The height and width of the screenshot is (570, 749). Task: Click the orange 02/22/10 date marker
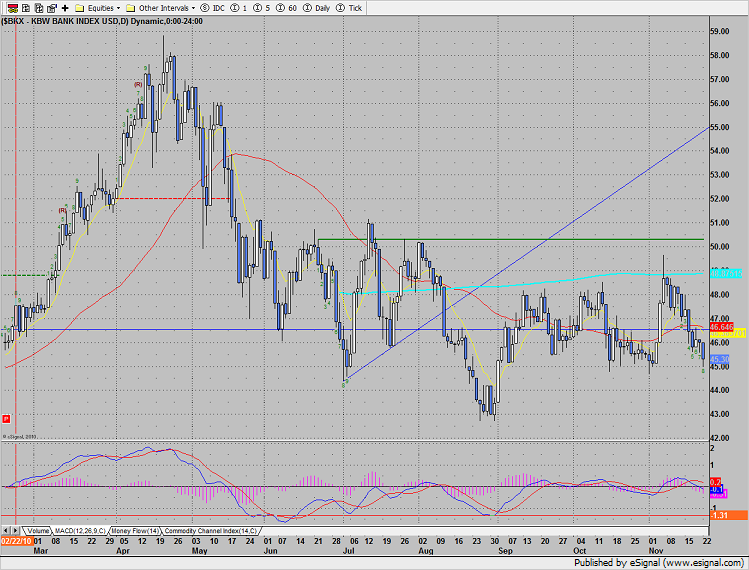pyautogui.click(x=16, y=541)
